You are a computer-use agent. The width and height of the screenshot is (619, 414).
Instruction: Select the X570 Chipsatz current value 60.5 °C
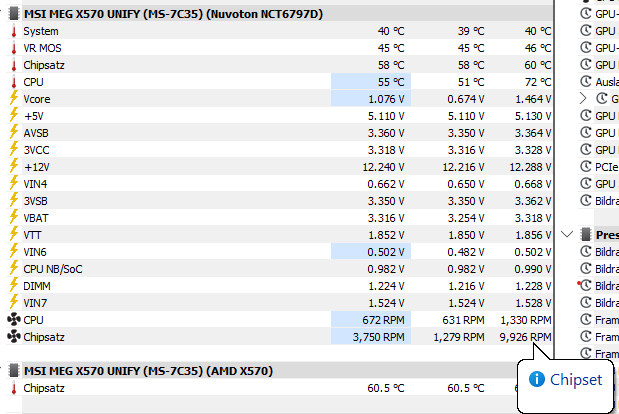tap(386, 388)
